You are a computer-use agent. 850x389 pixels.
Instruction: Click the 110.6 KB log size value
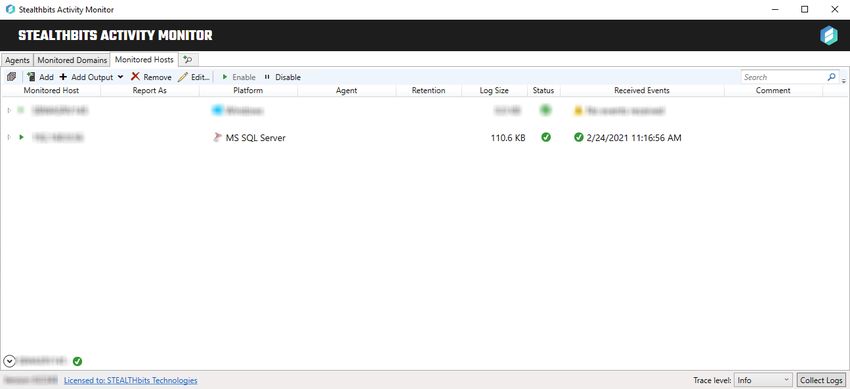pyautogui.click(x=508, y=138)
